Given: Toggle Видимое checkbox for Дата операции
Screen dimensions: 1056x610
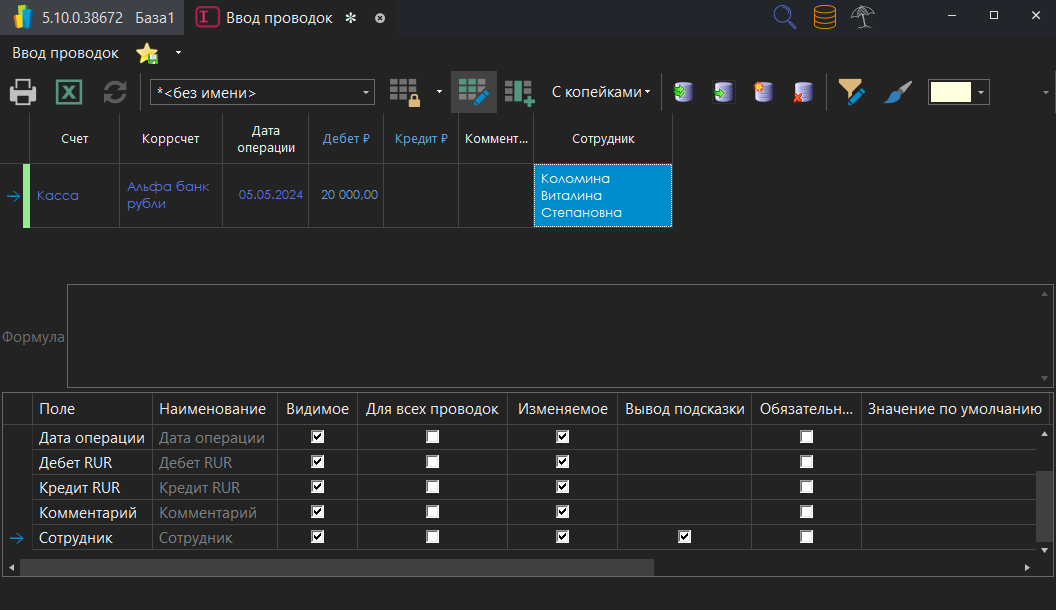Looking at the screenshot, I should coord(318,437).
